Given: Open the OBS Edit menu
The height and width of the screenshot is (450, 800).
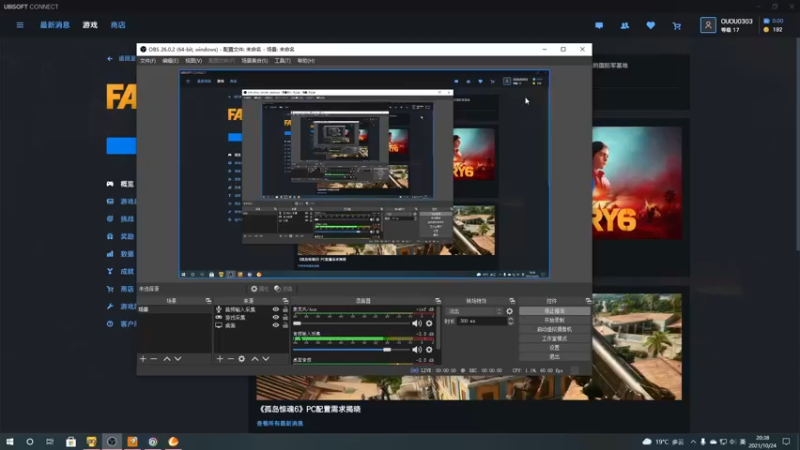Looking at the screenshot, I should (170, 61).
